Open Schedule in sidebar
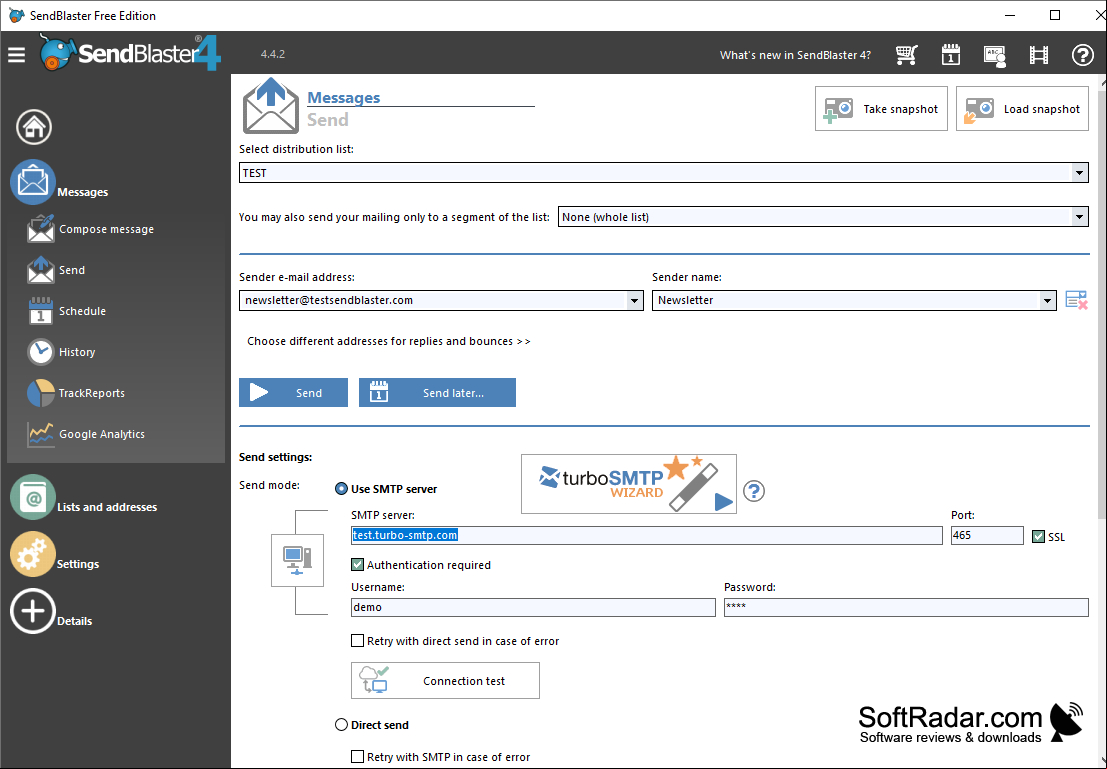This screenshot has width=1107, height=769. 83,311
